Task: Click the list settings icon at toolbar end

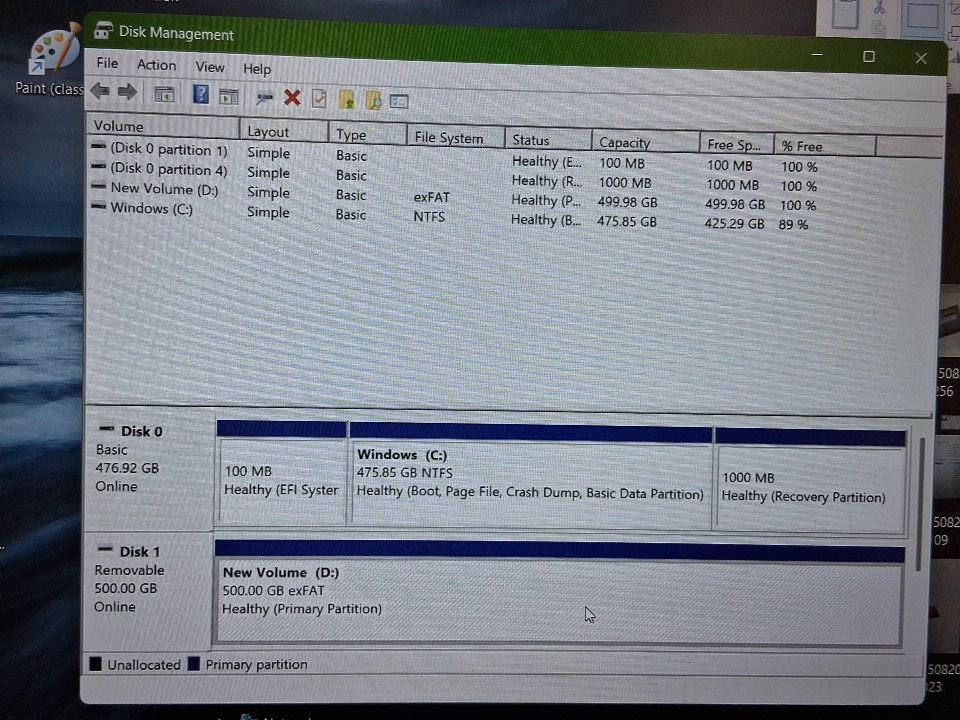Action: 399,101
